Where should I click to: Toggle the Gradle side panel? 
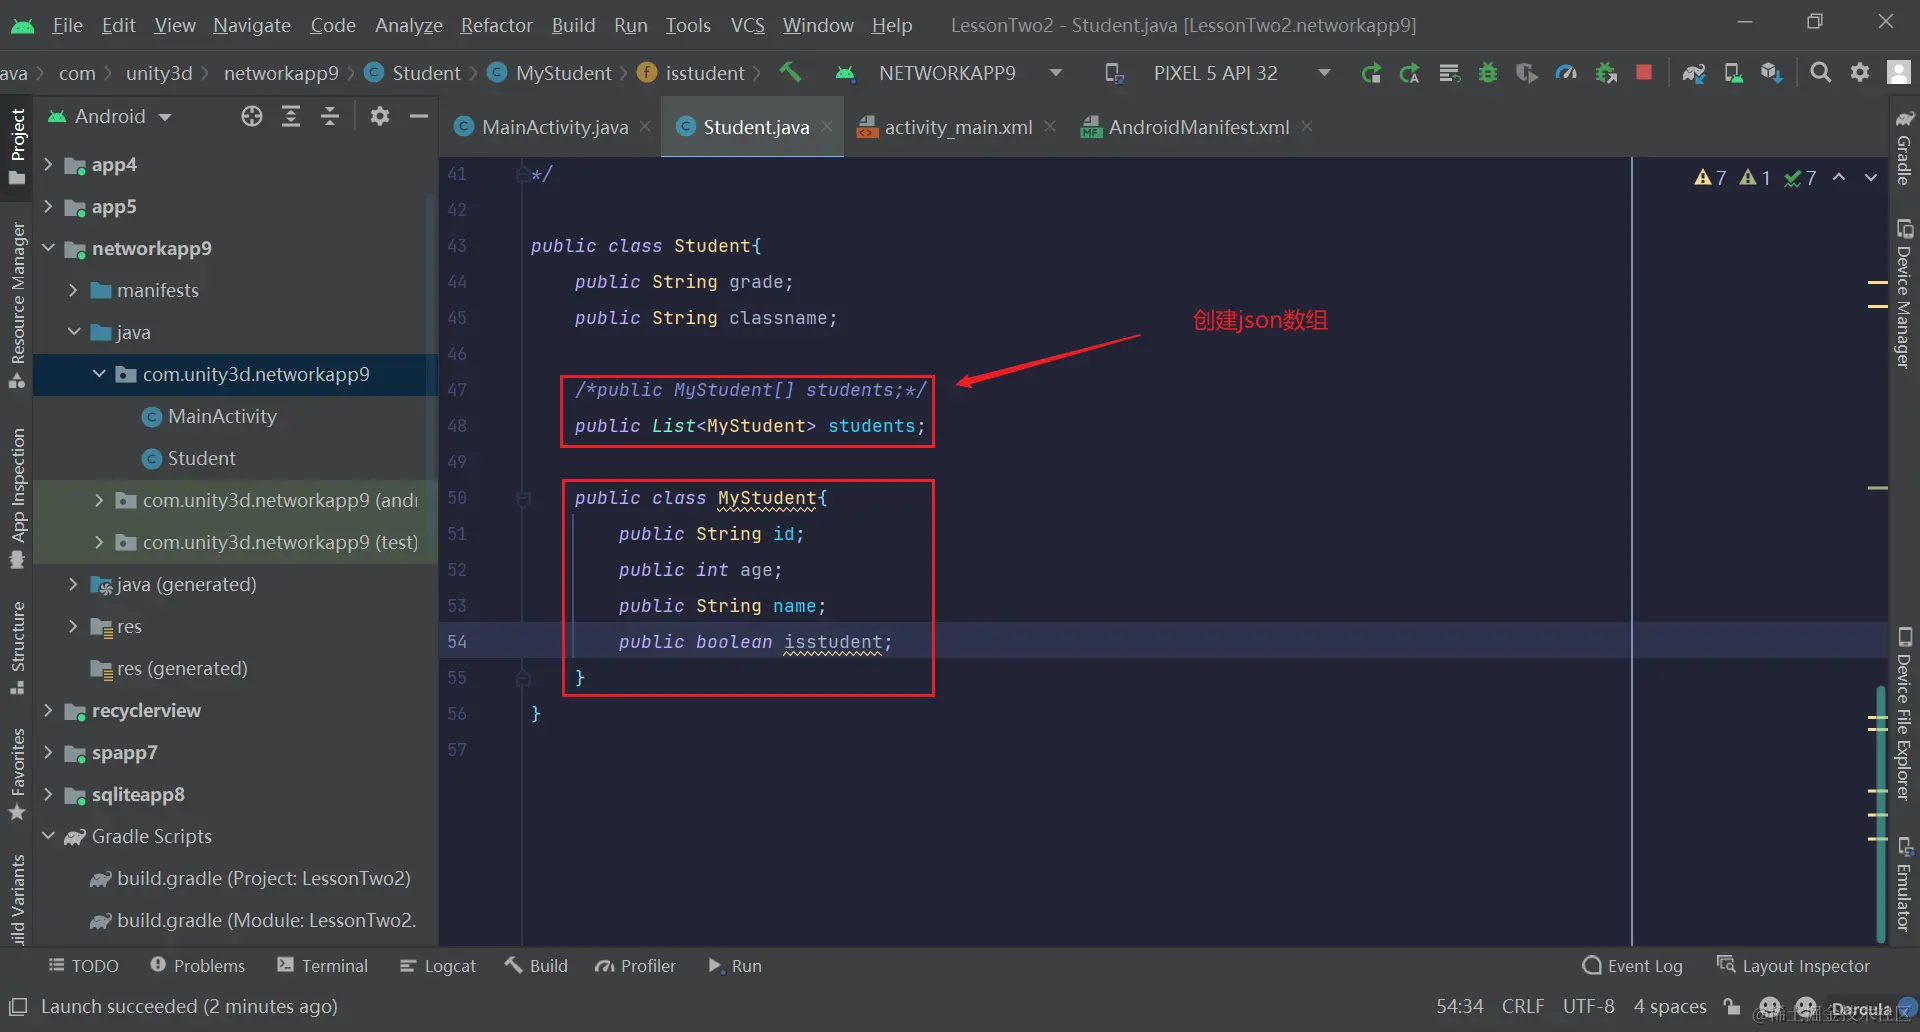point(1904,147)
